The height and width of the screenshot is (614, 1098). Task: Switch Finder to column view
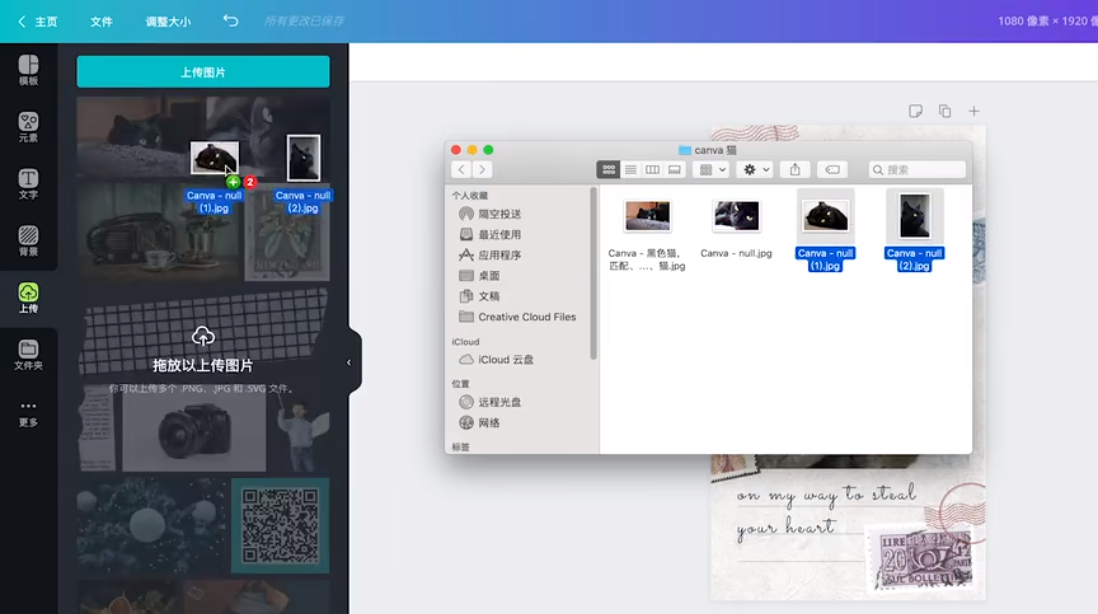click(x=652, y=169)
